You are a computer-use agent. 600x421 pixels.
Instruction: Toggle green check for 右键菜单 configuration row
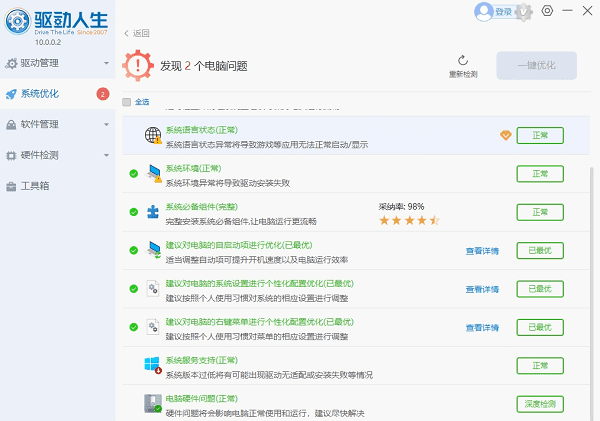click(x=134, y=327)
